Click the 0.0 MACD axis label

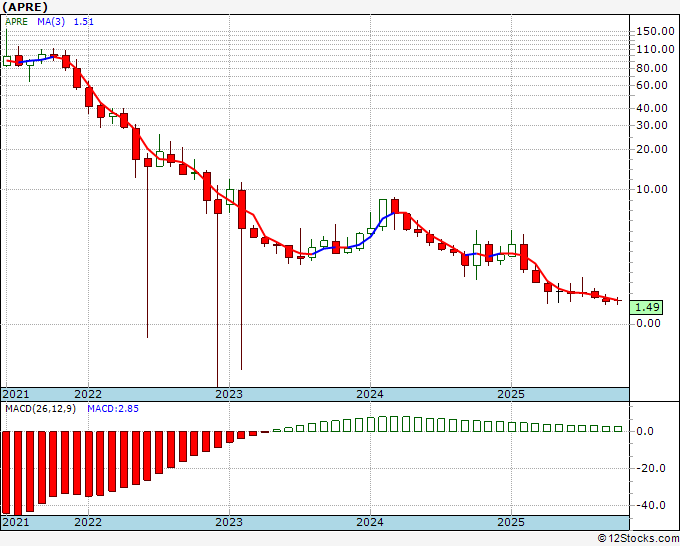coord(644,432)
